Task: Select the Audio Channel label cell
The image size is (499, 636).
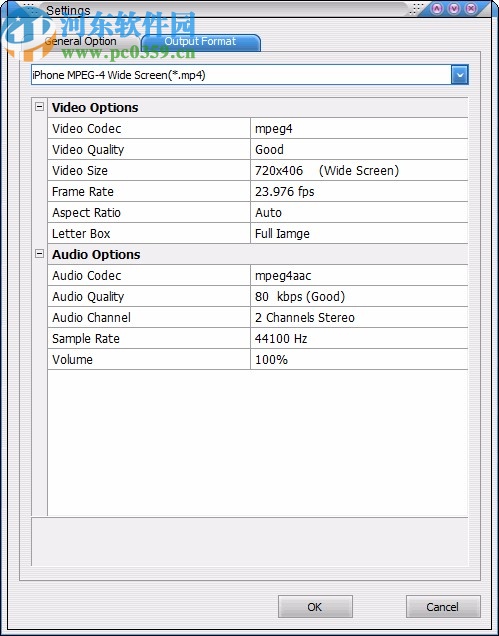Action: click(149, 318)
